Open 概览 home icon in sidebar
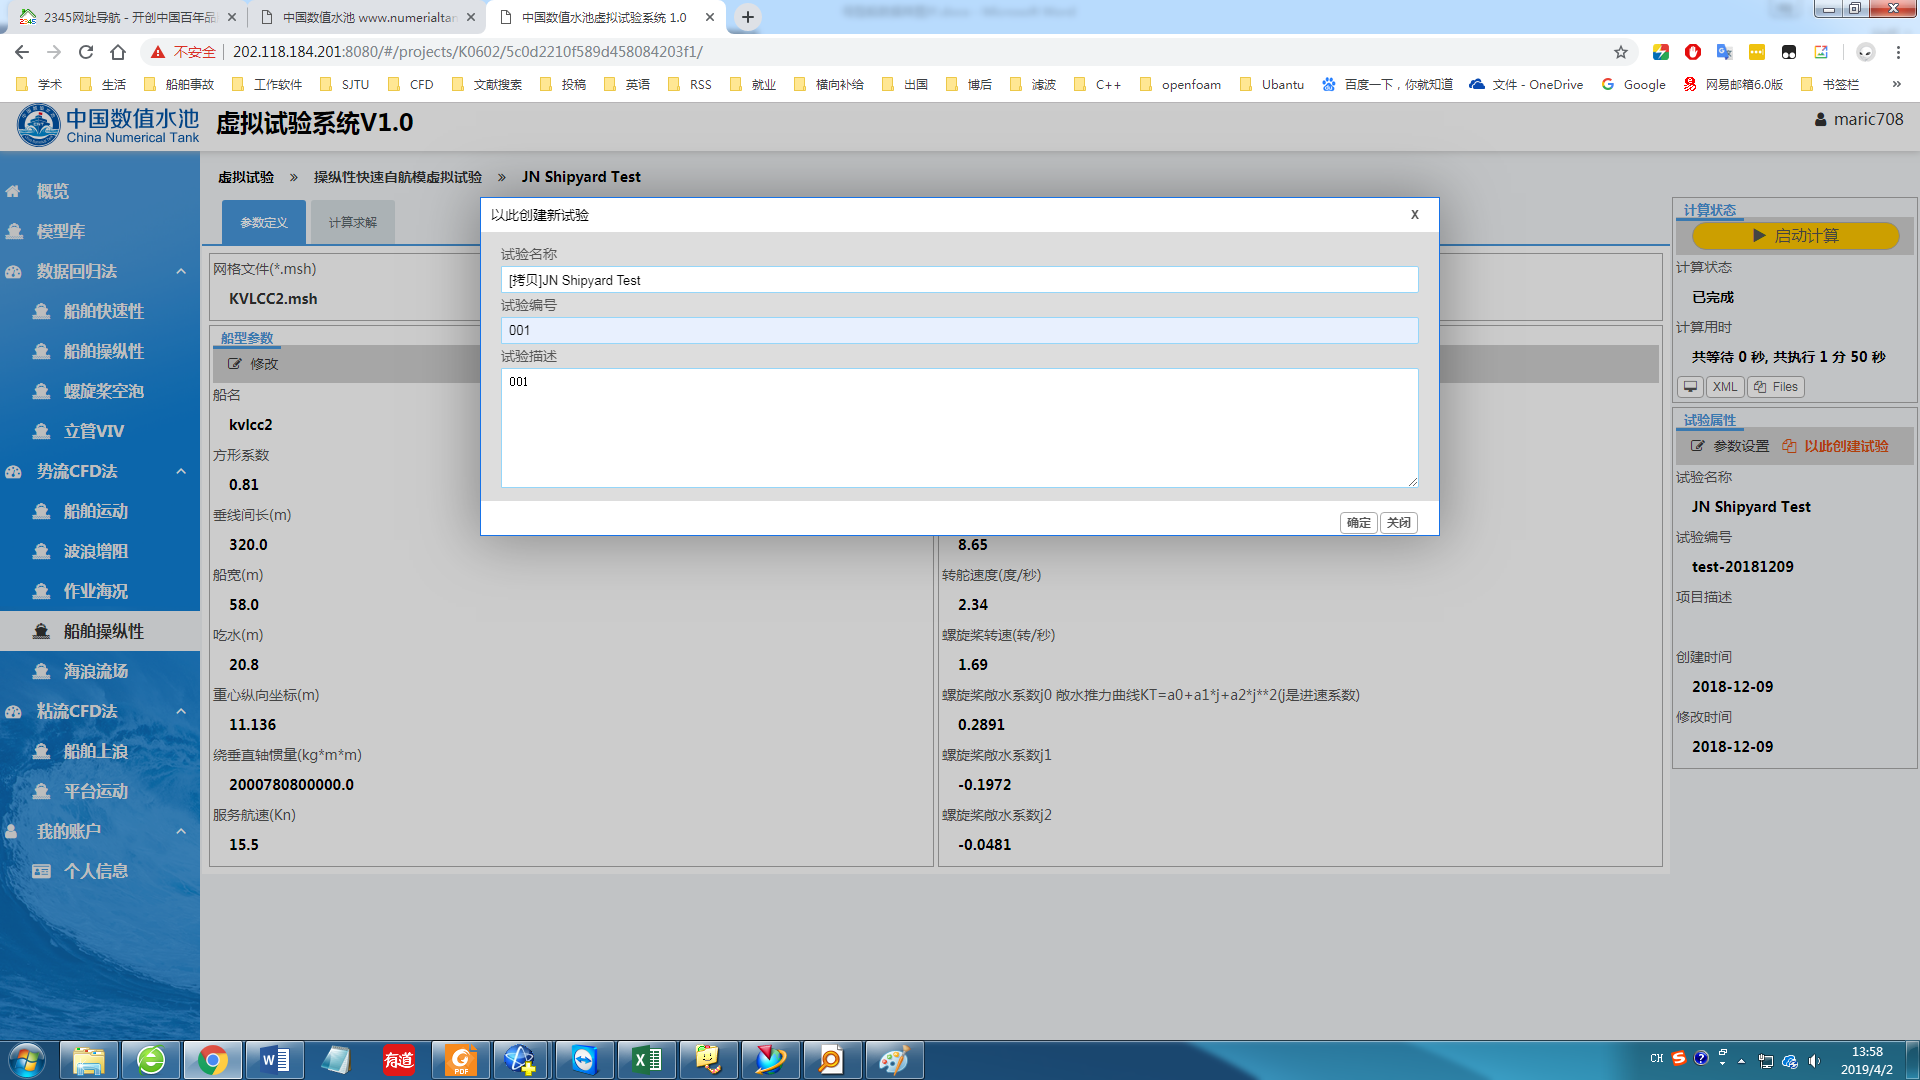1920x1080 pixels. 14,191
